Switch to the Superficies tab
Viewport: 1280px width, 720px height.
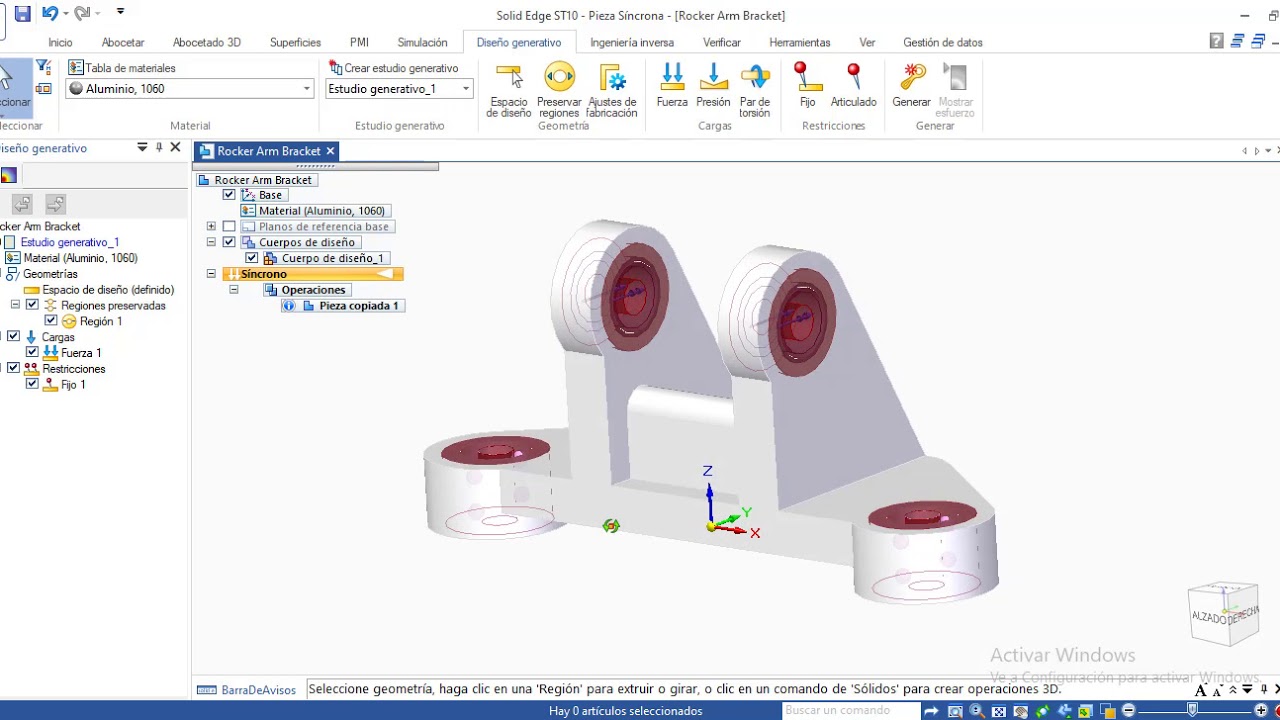point(295,42)
